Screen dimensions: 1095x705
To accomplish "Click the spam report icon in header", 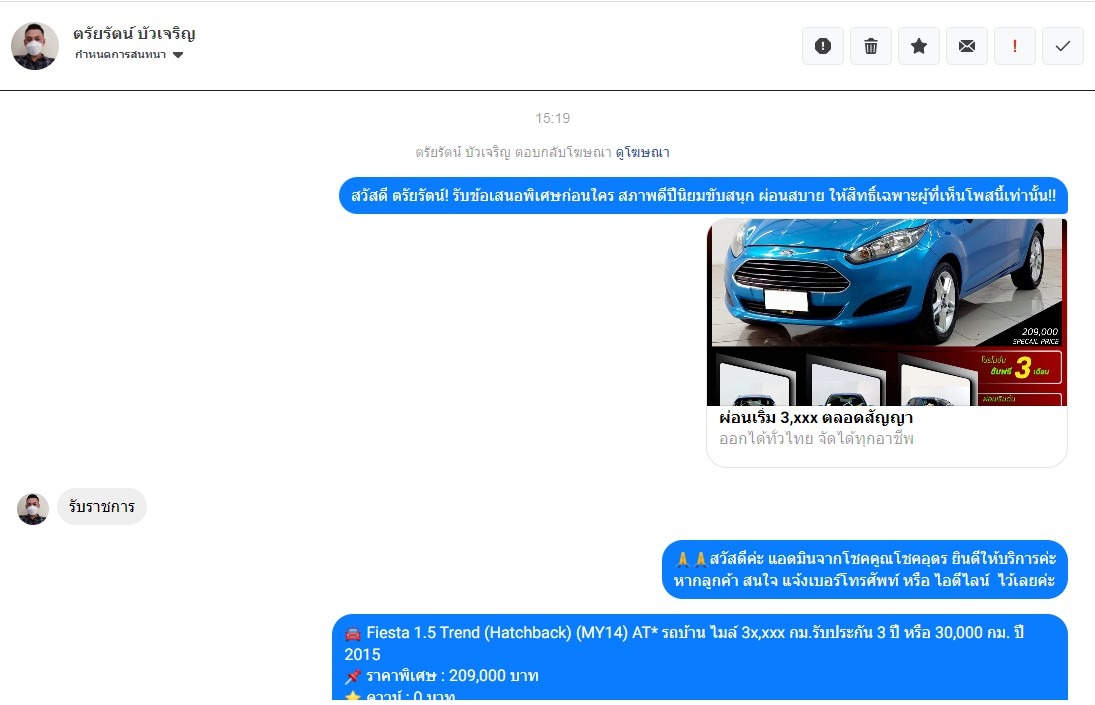I will click(823, 46).
